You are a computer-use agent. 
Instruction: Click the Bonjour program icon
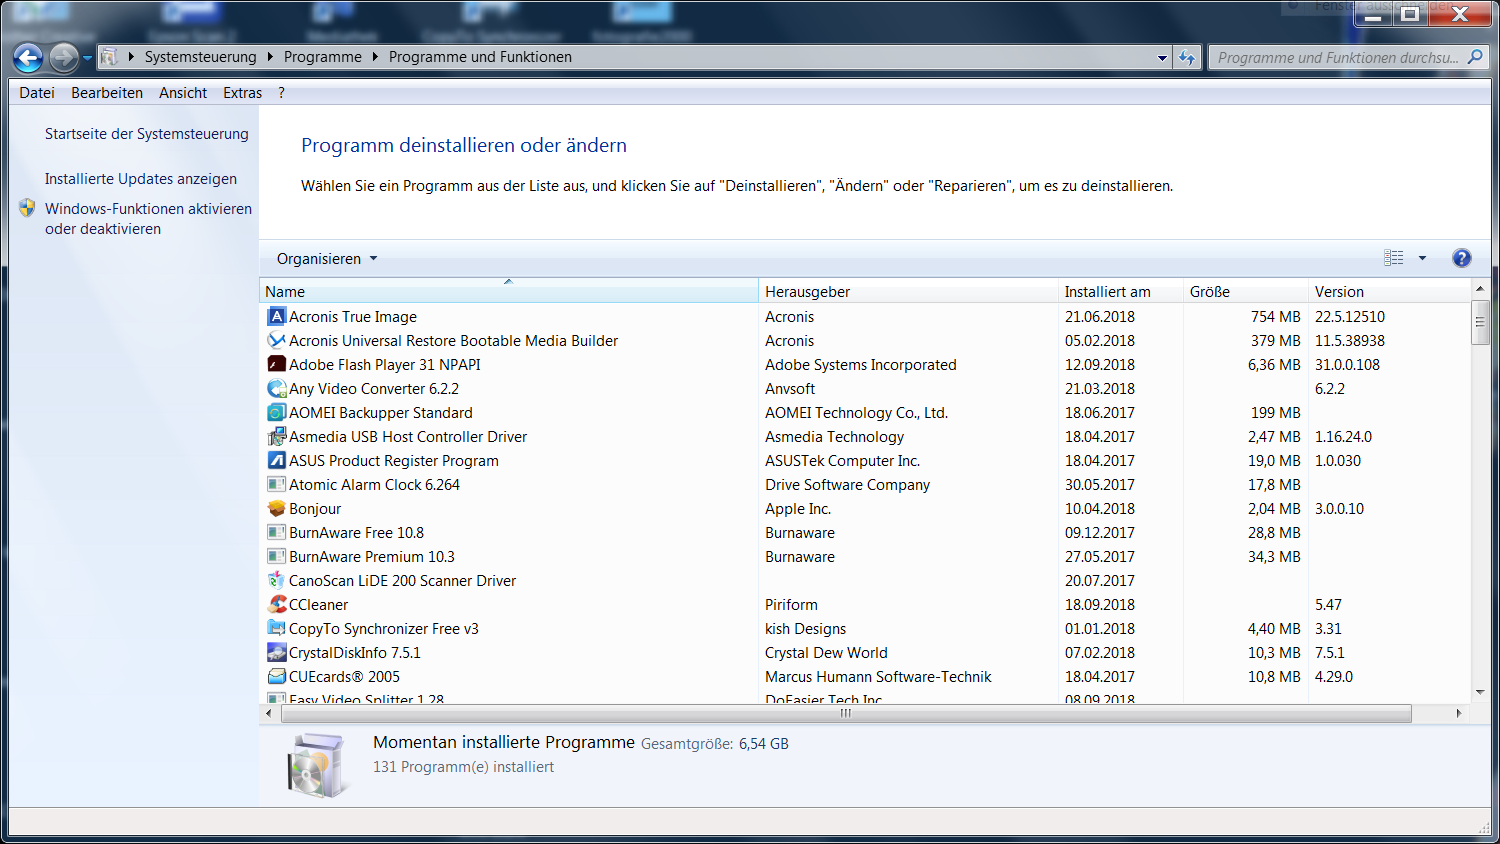coord(277,508)
